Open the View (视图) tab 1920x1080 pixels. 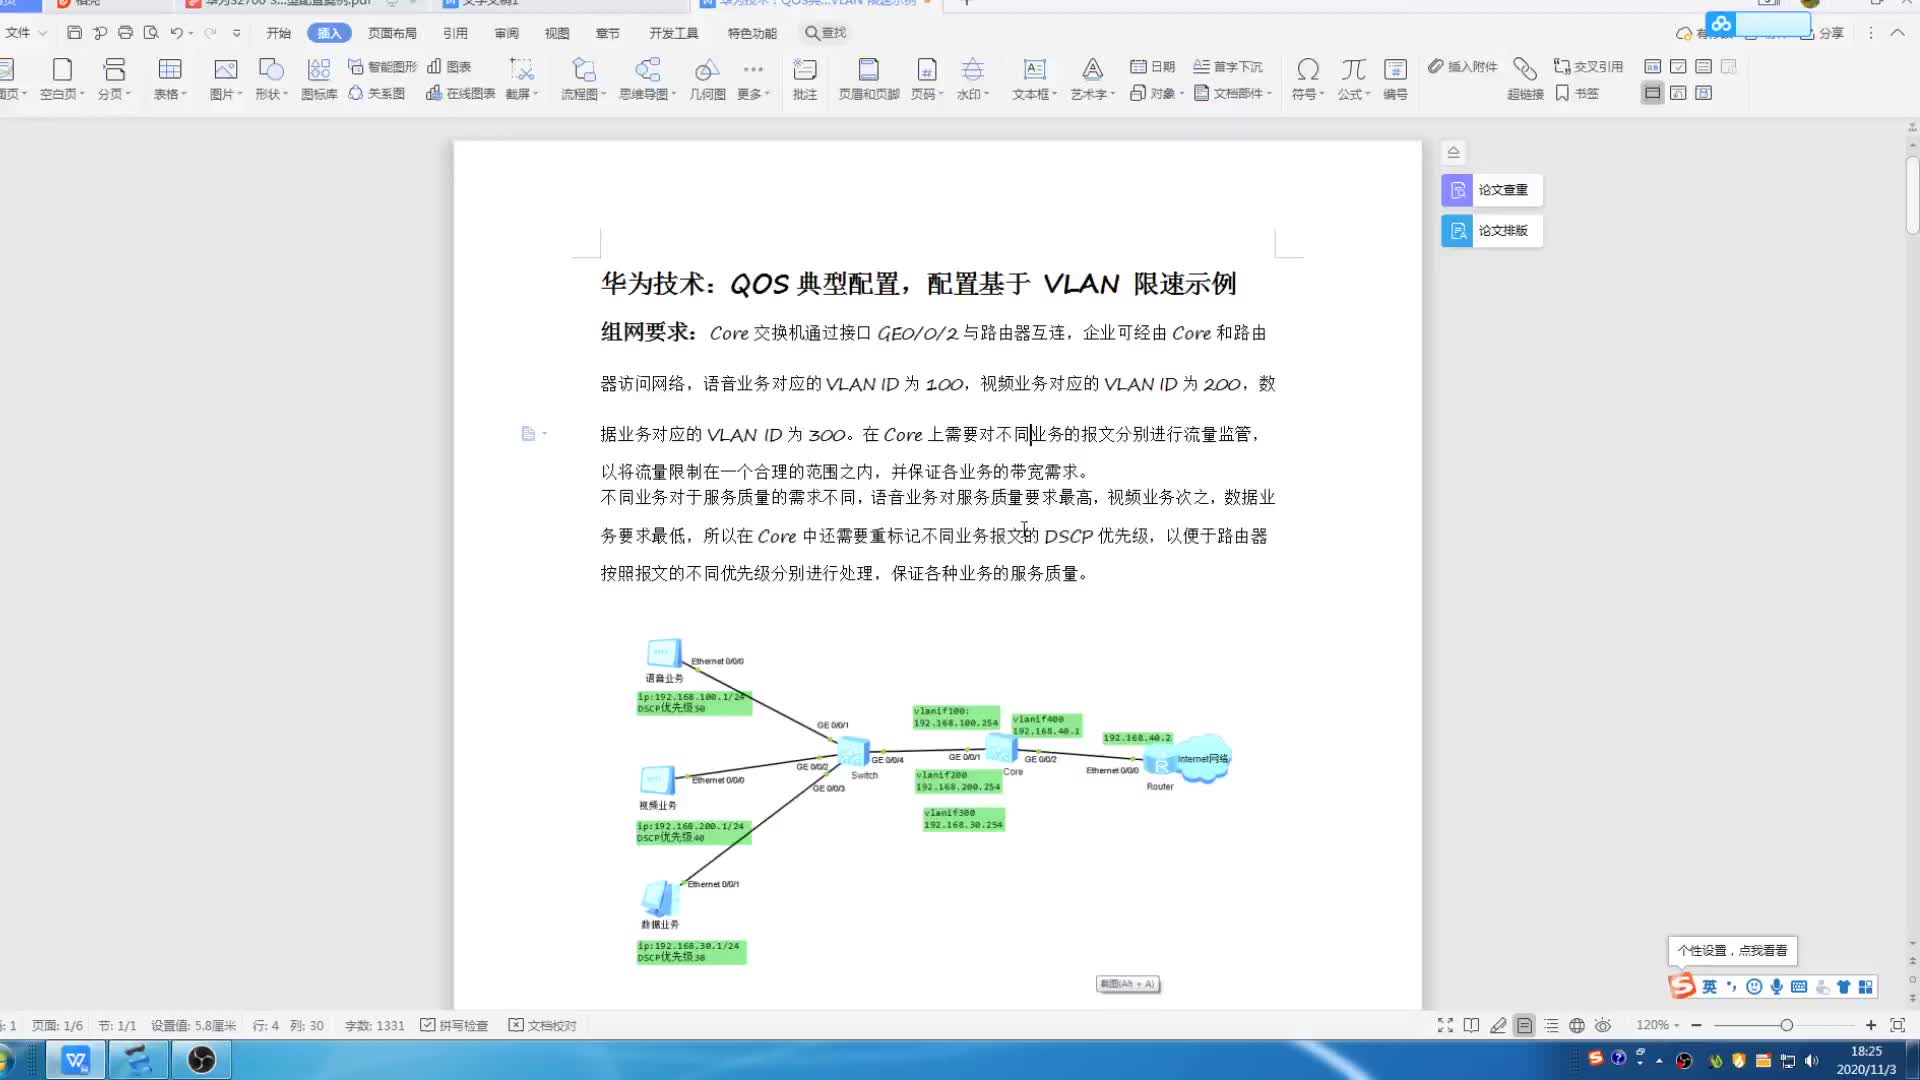557,33
